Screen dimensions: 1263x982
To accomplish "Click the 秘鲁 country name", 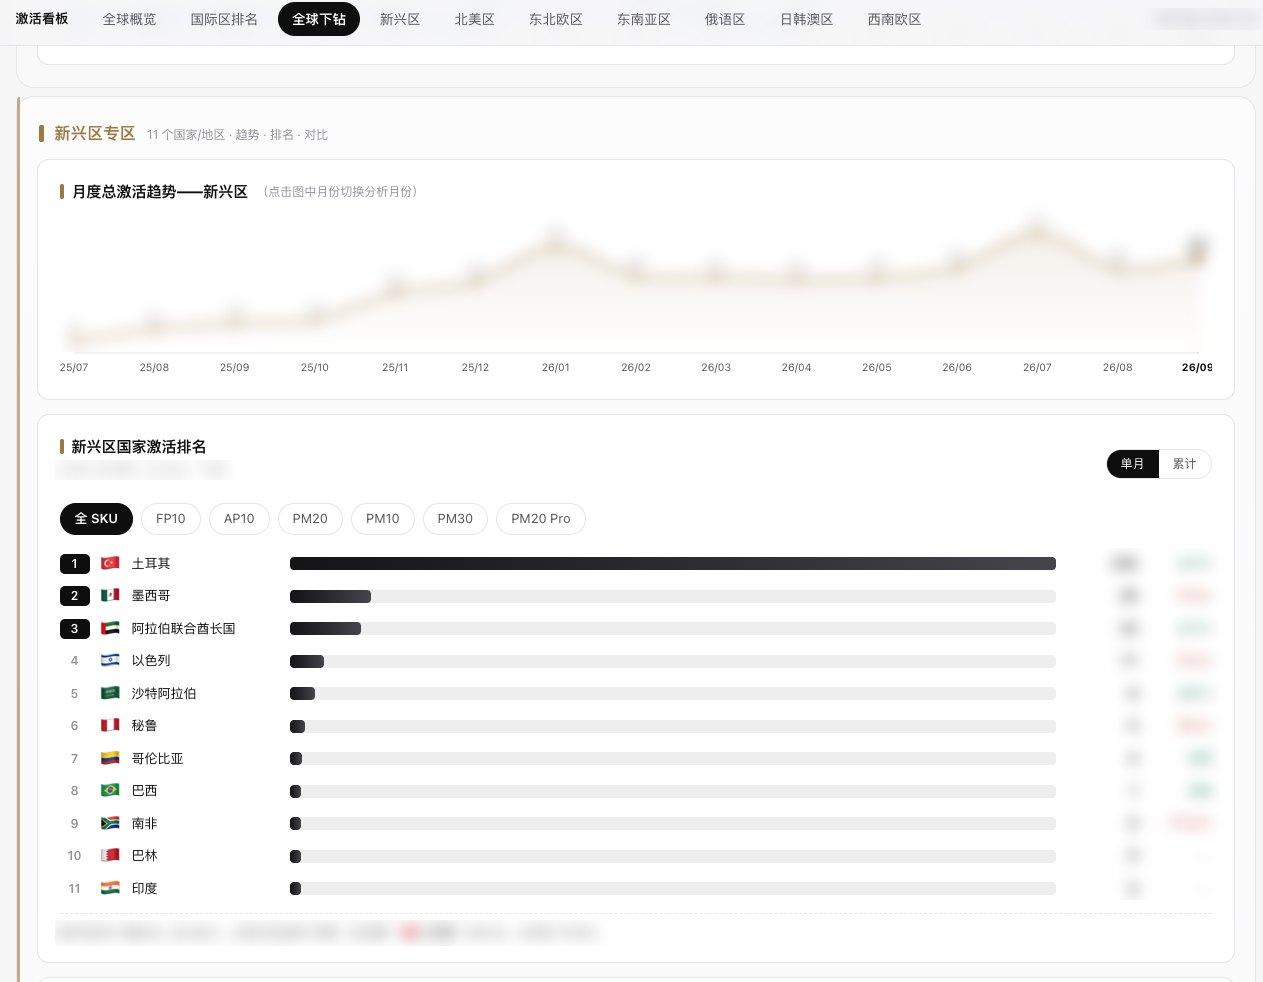I will (x=144, y=725).
